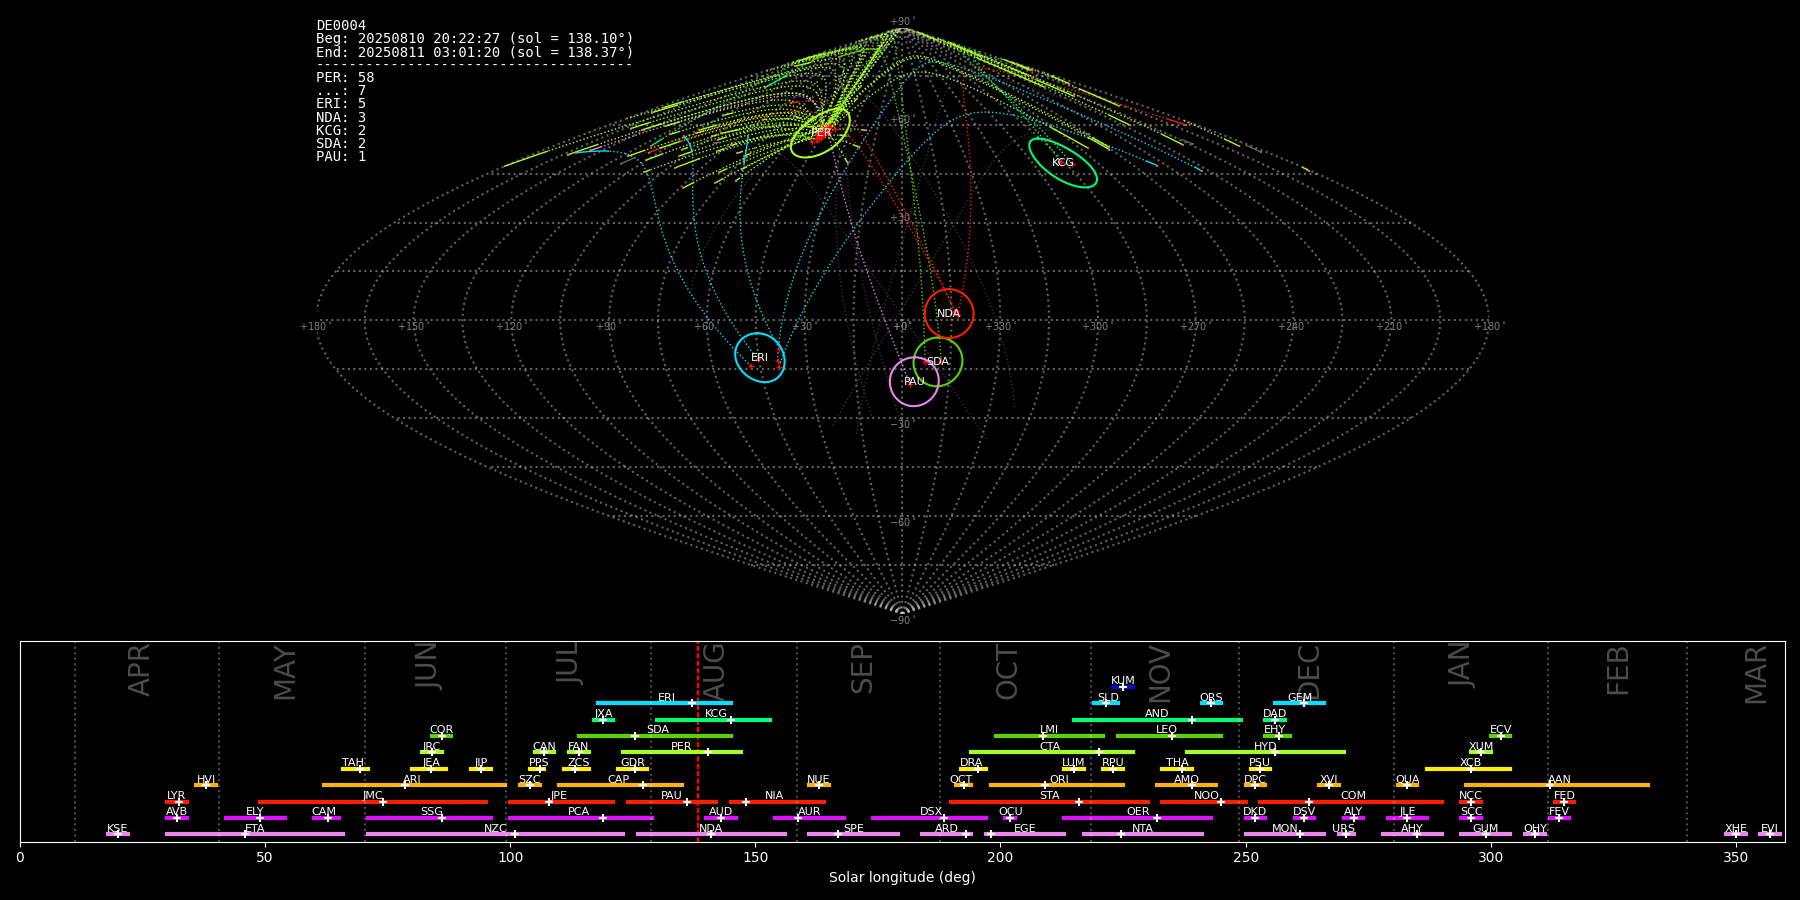Image resolution: width=1800 pixels, height=900 pixels.
Task: Select the ETA shower bar in the timeline
Action: (x=255, y=834)
